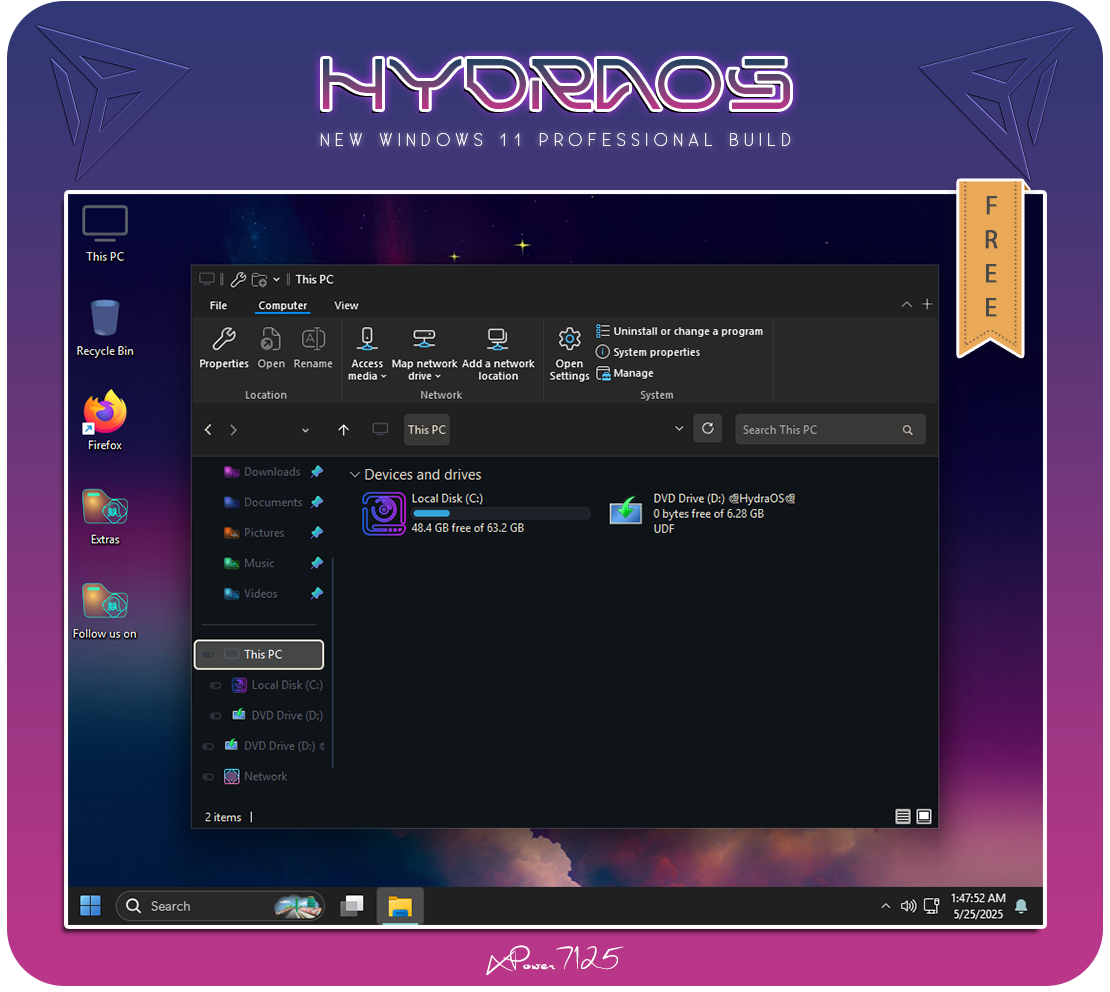Click the '2 items' status bar text

tap(223, 817)
